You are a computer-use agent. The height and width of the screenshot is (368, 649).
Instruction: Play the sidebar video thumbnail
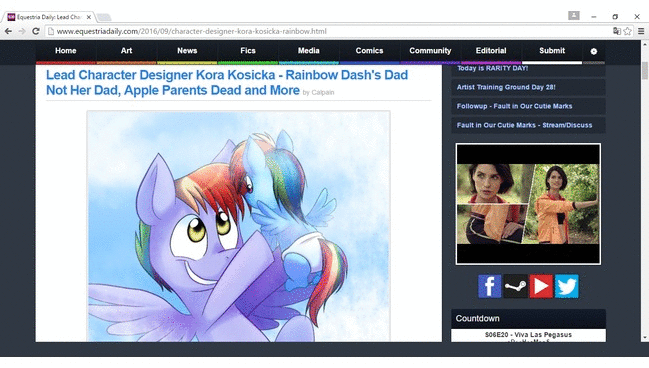point(528,204)
